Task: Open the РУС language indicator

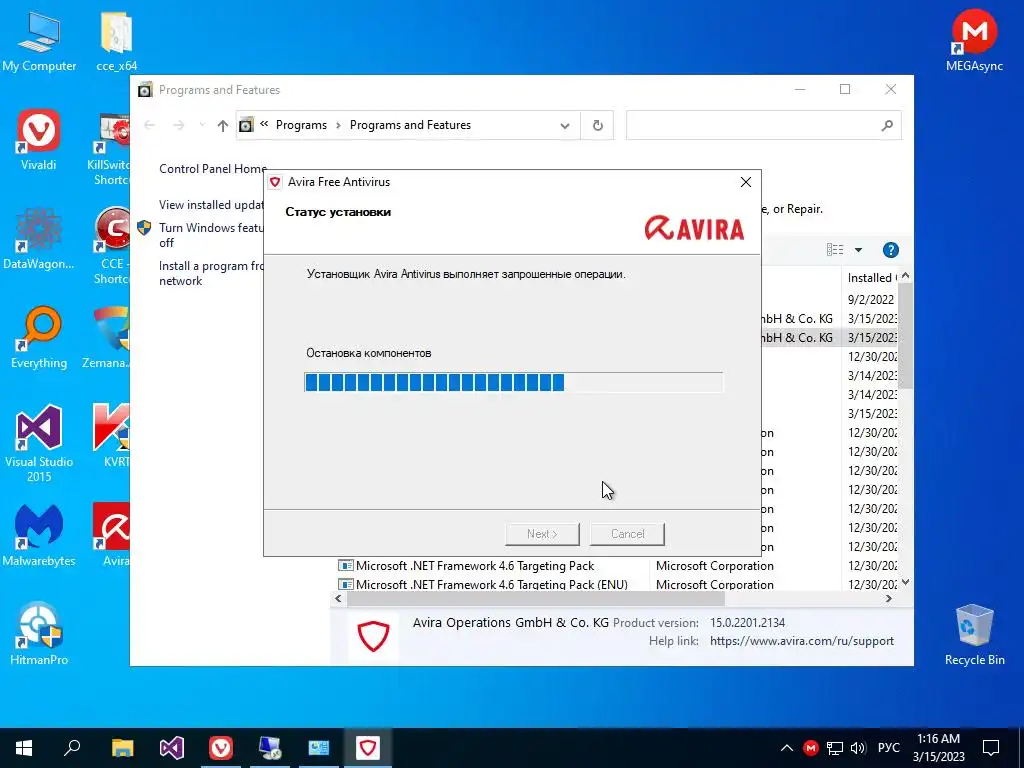Action: tap(889, 748)
